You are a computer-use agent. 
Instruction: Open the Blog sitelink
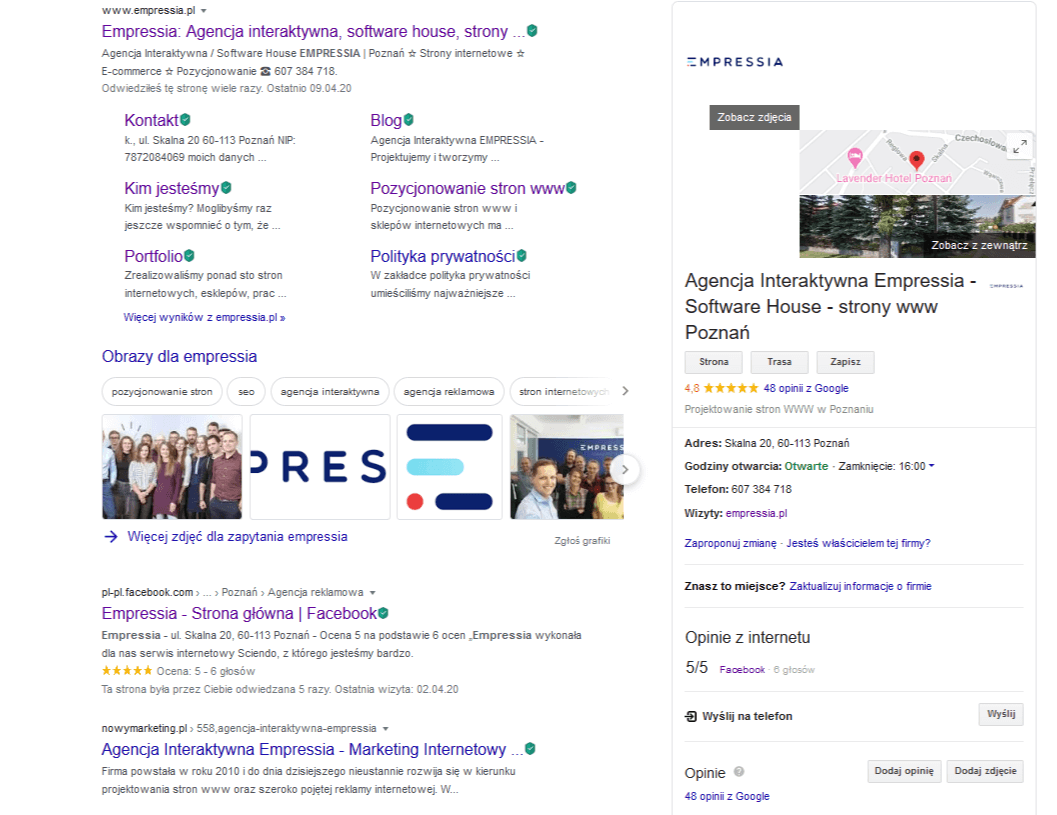(x=386, y=120)
